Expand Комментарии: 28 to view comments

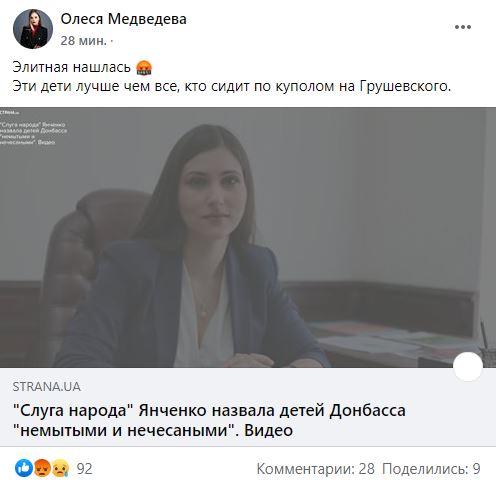(x=315, y=469)
